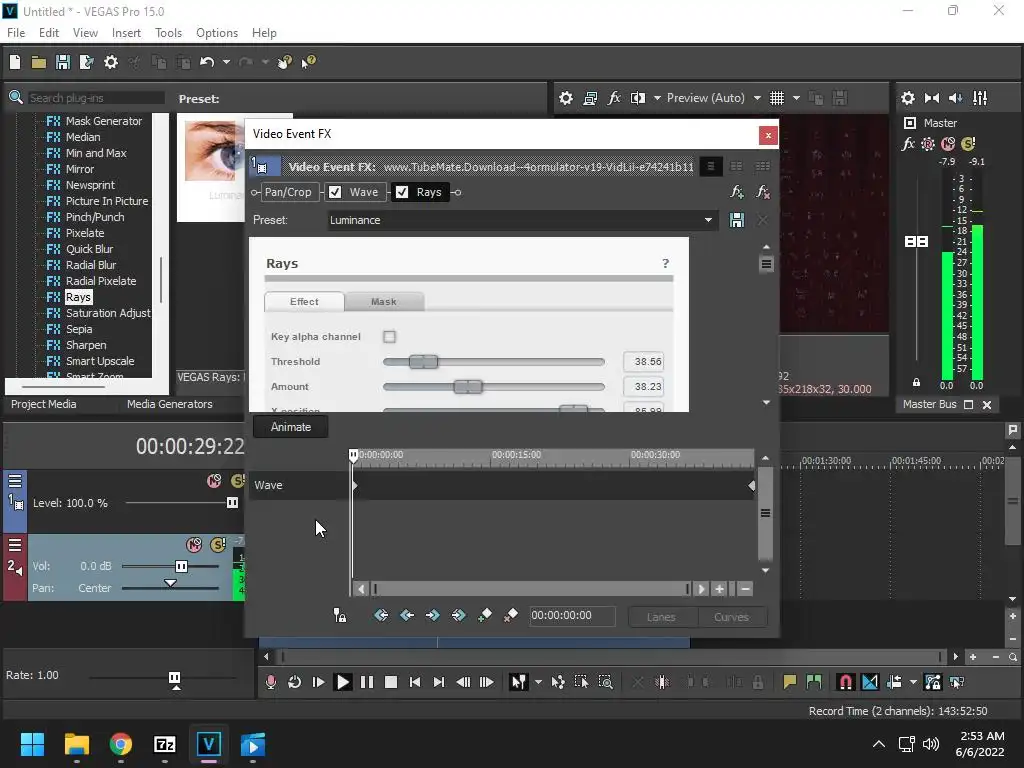Open Preview window properties gear
This screenshot has width=1024, height=768.
pos(566,98)
